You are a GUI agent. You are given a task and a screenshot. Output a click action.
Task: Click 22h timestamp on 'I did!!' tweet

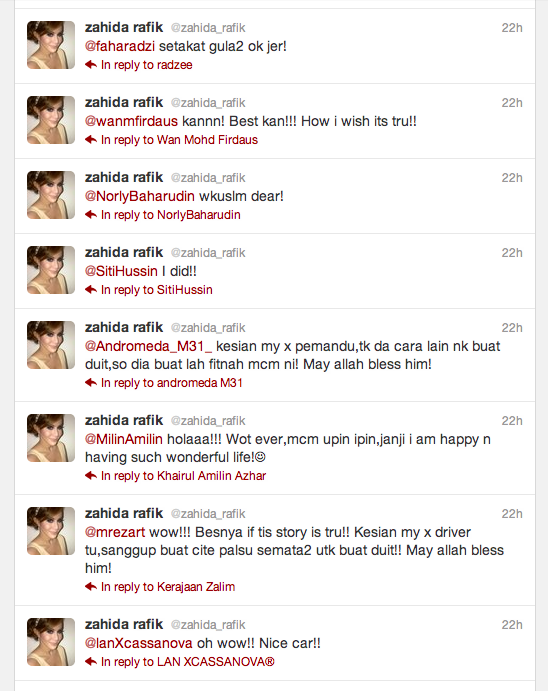point(512,253)
